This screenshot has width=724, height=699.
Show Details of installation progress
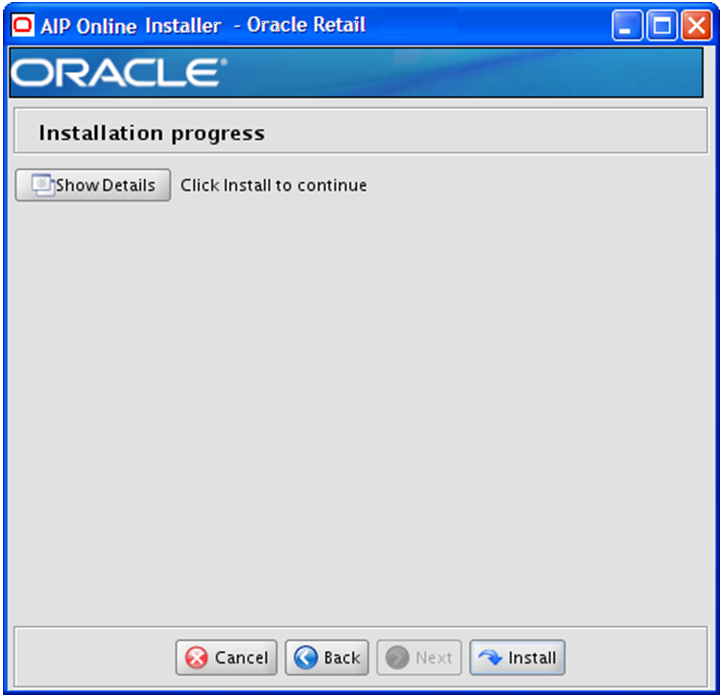pyautogui.click(x=93, y=185)
